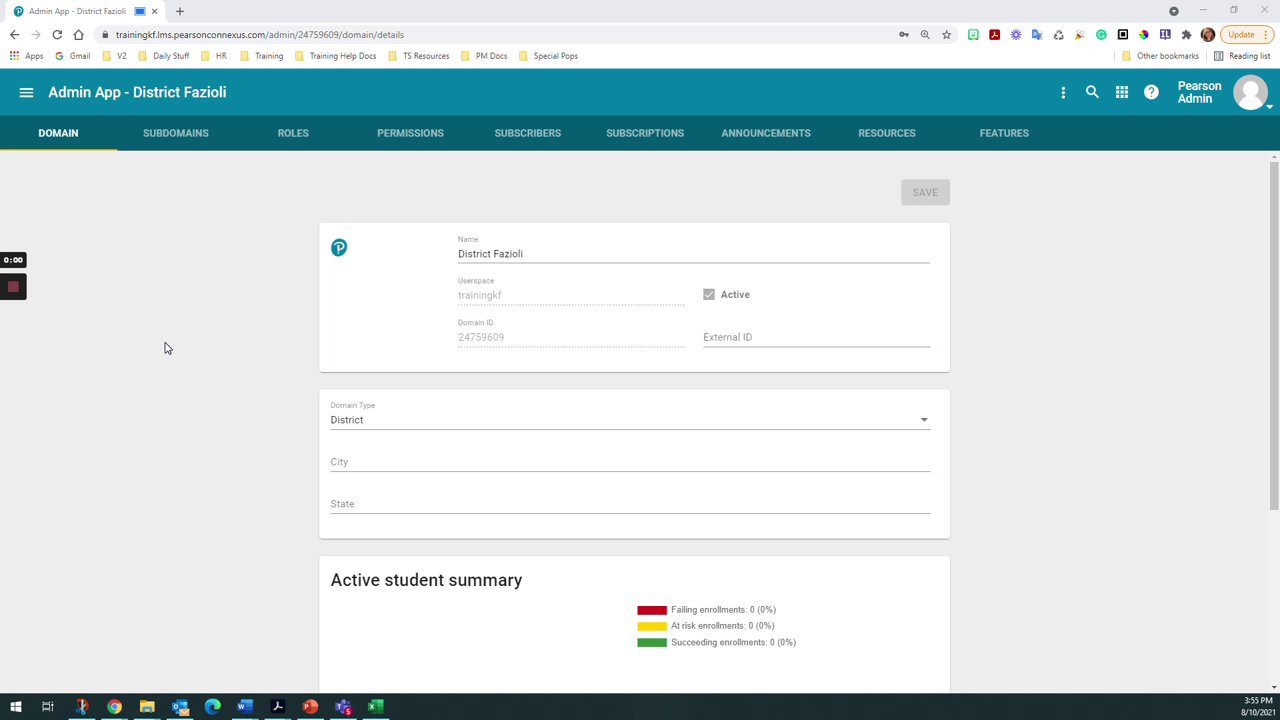The height and width of the screenshot is (720, 1280).
Task: Open the Grammarly extension icon
Action: pos(1101,34)
